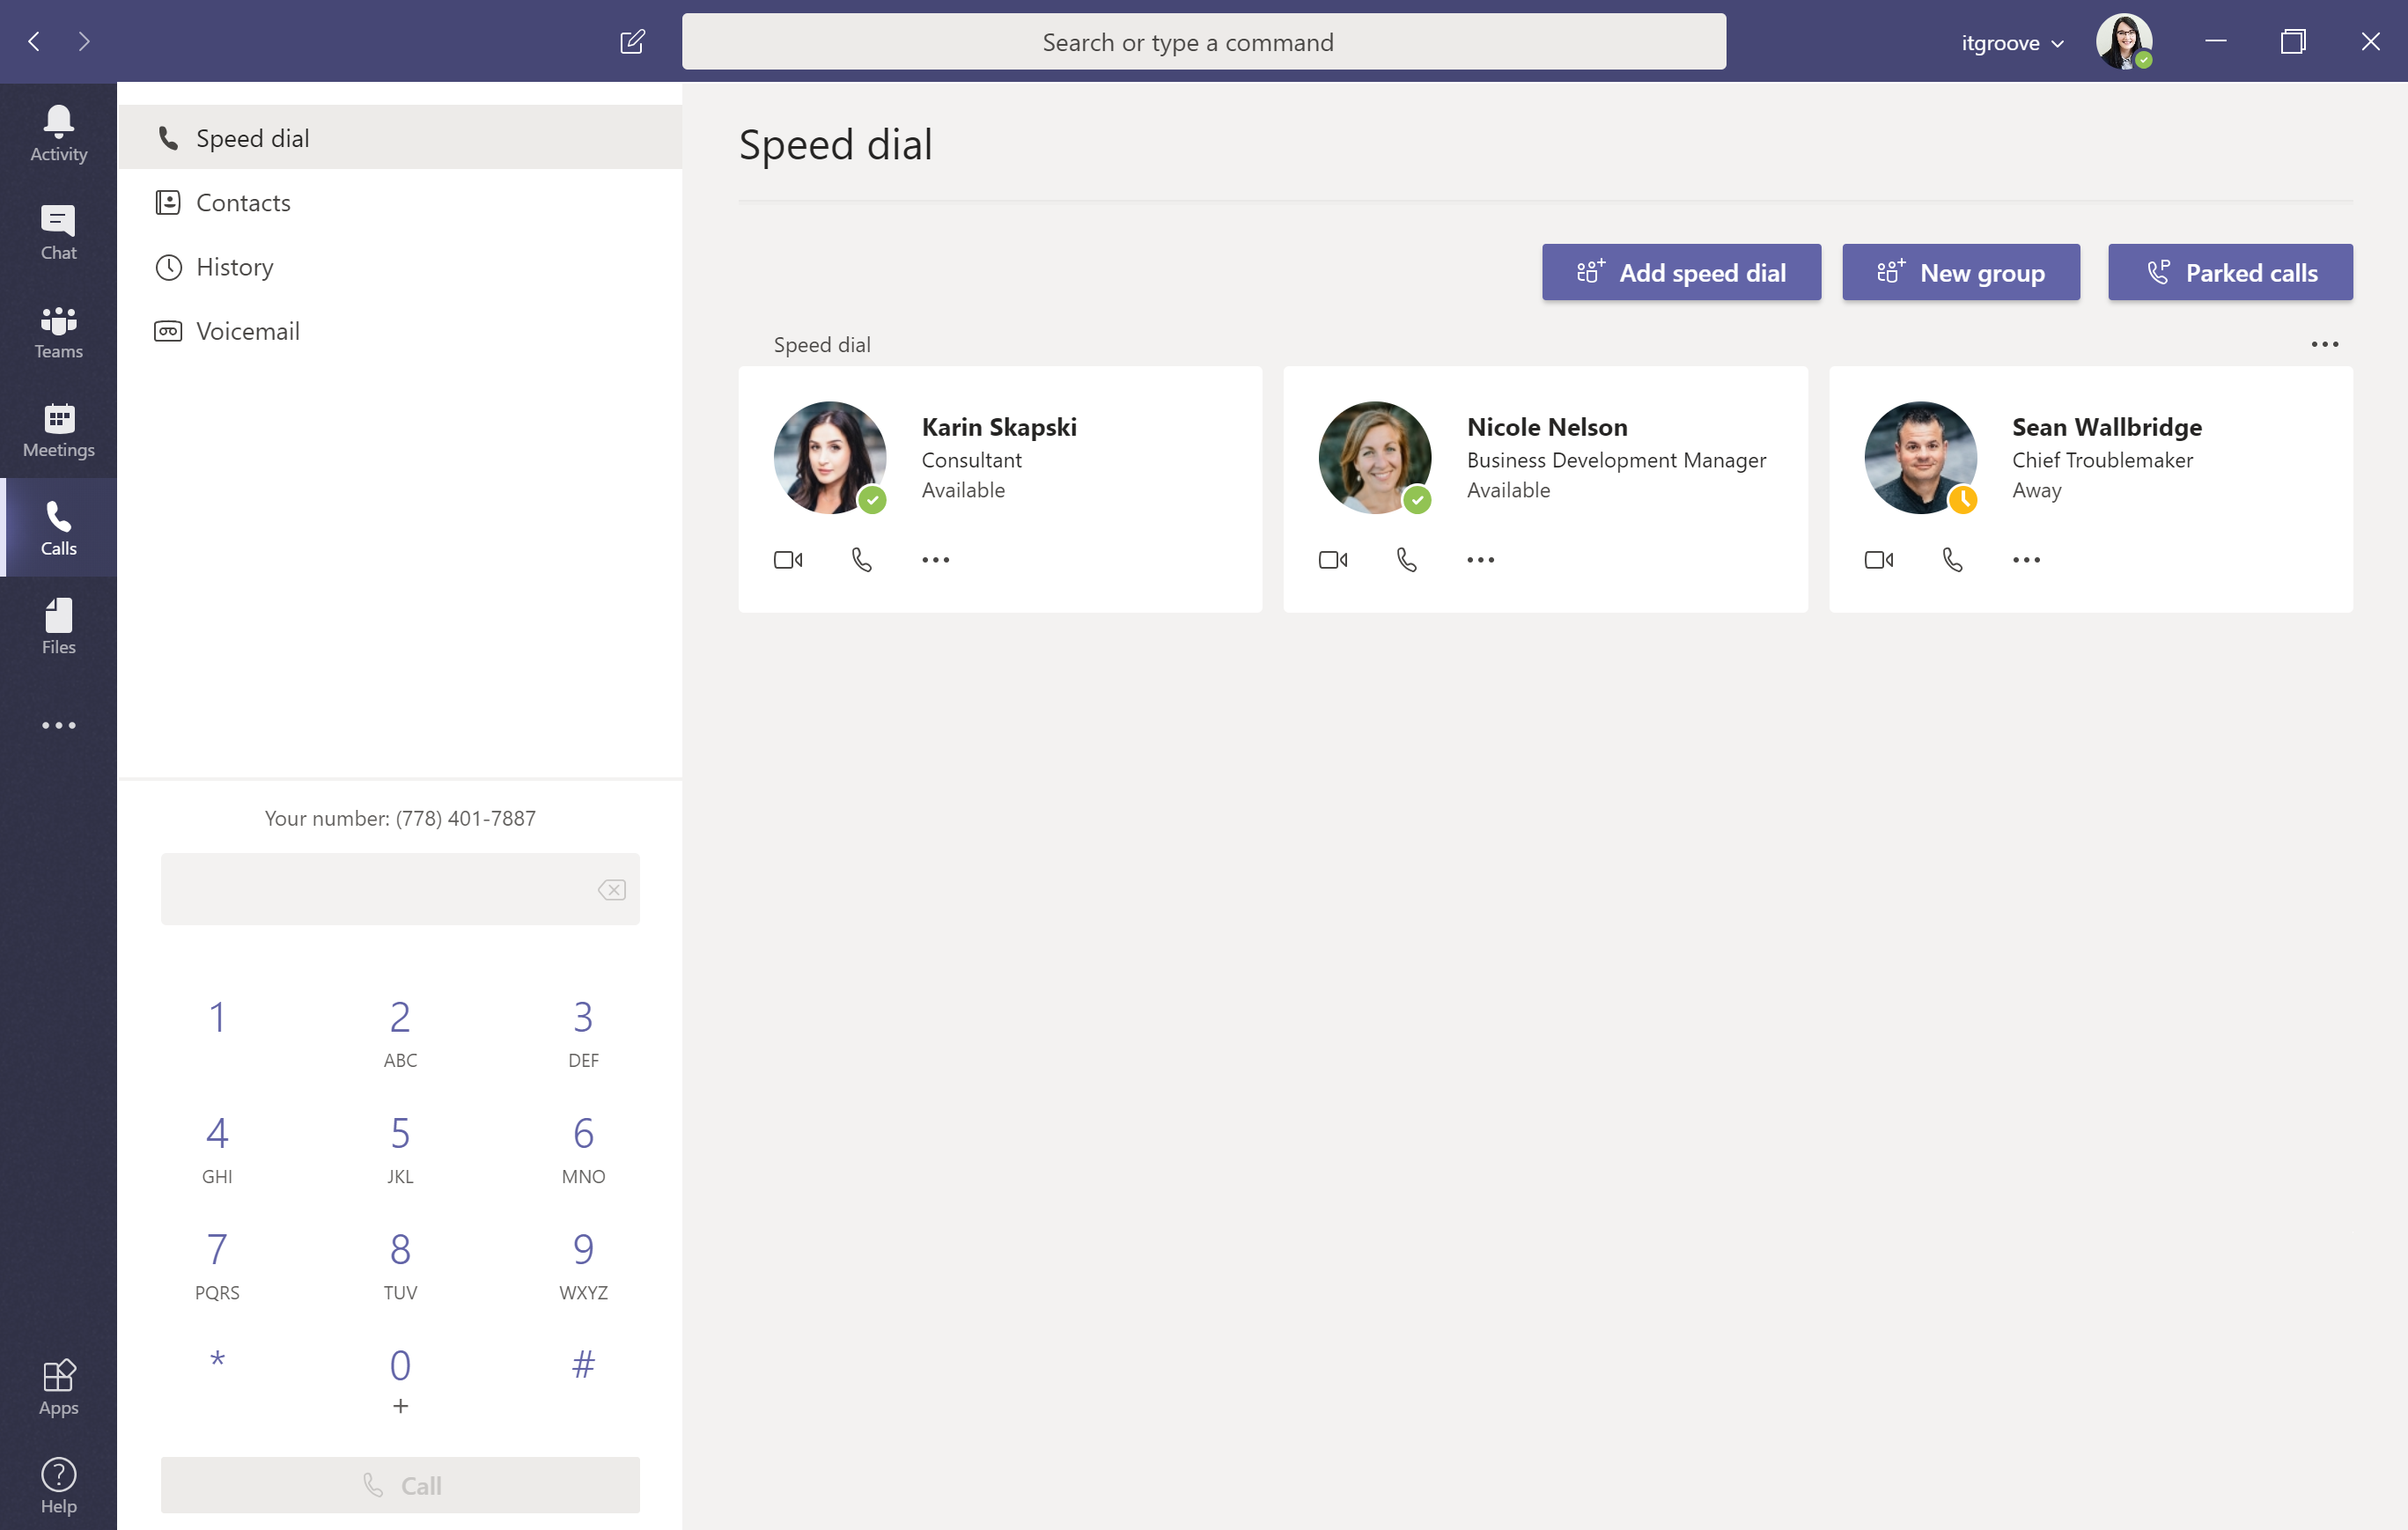Open Meetings from the sidebar
The image size is (2408, 1530).
58,430
